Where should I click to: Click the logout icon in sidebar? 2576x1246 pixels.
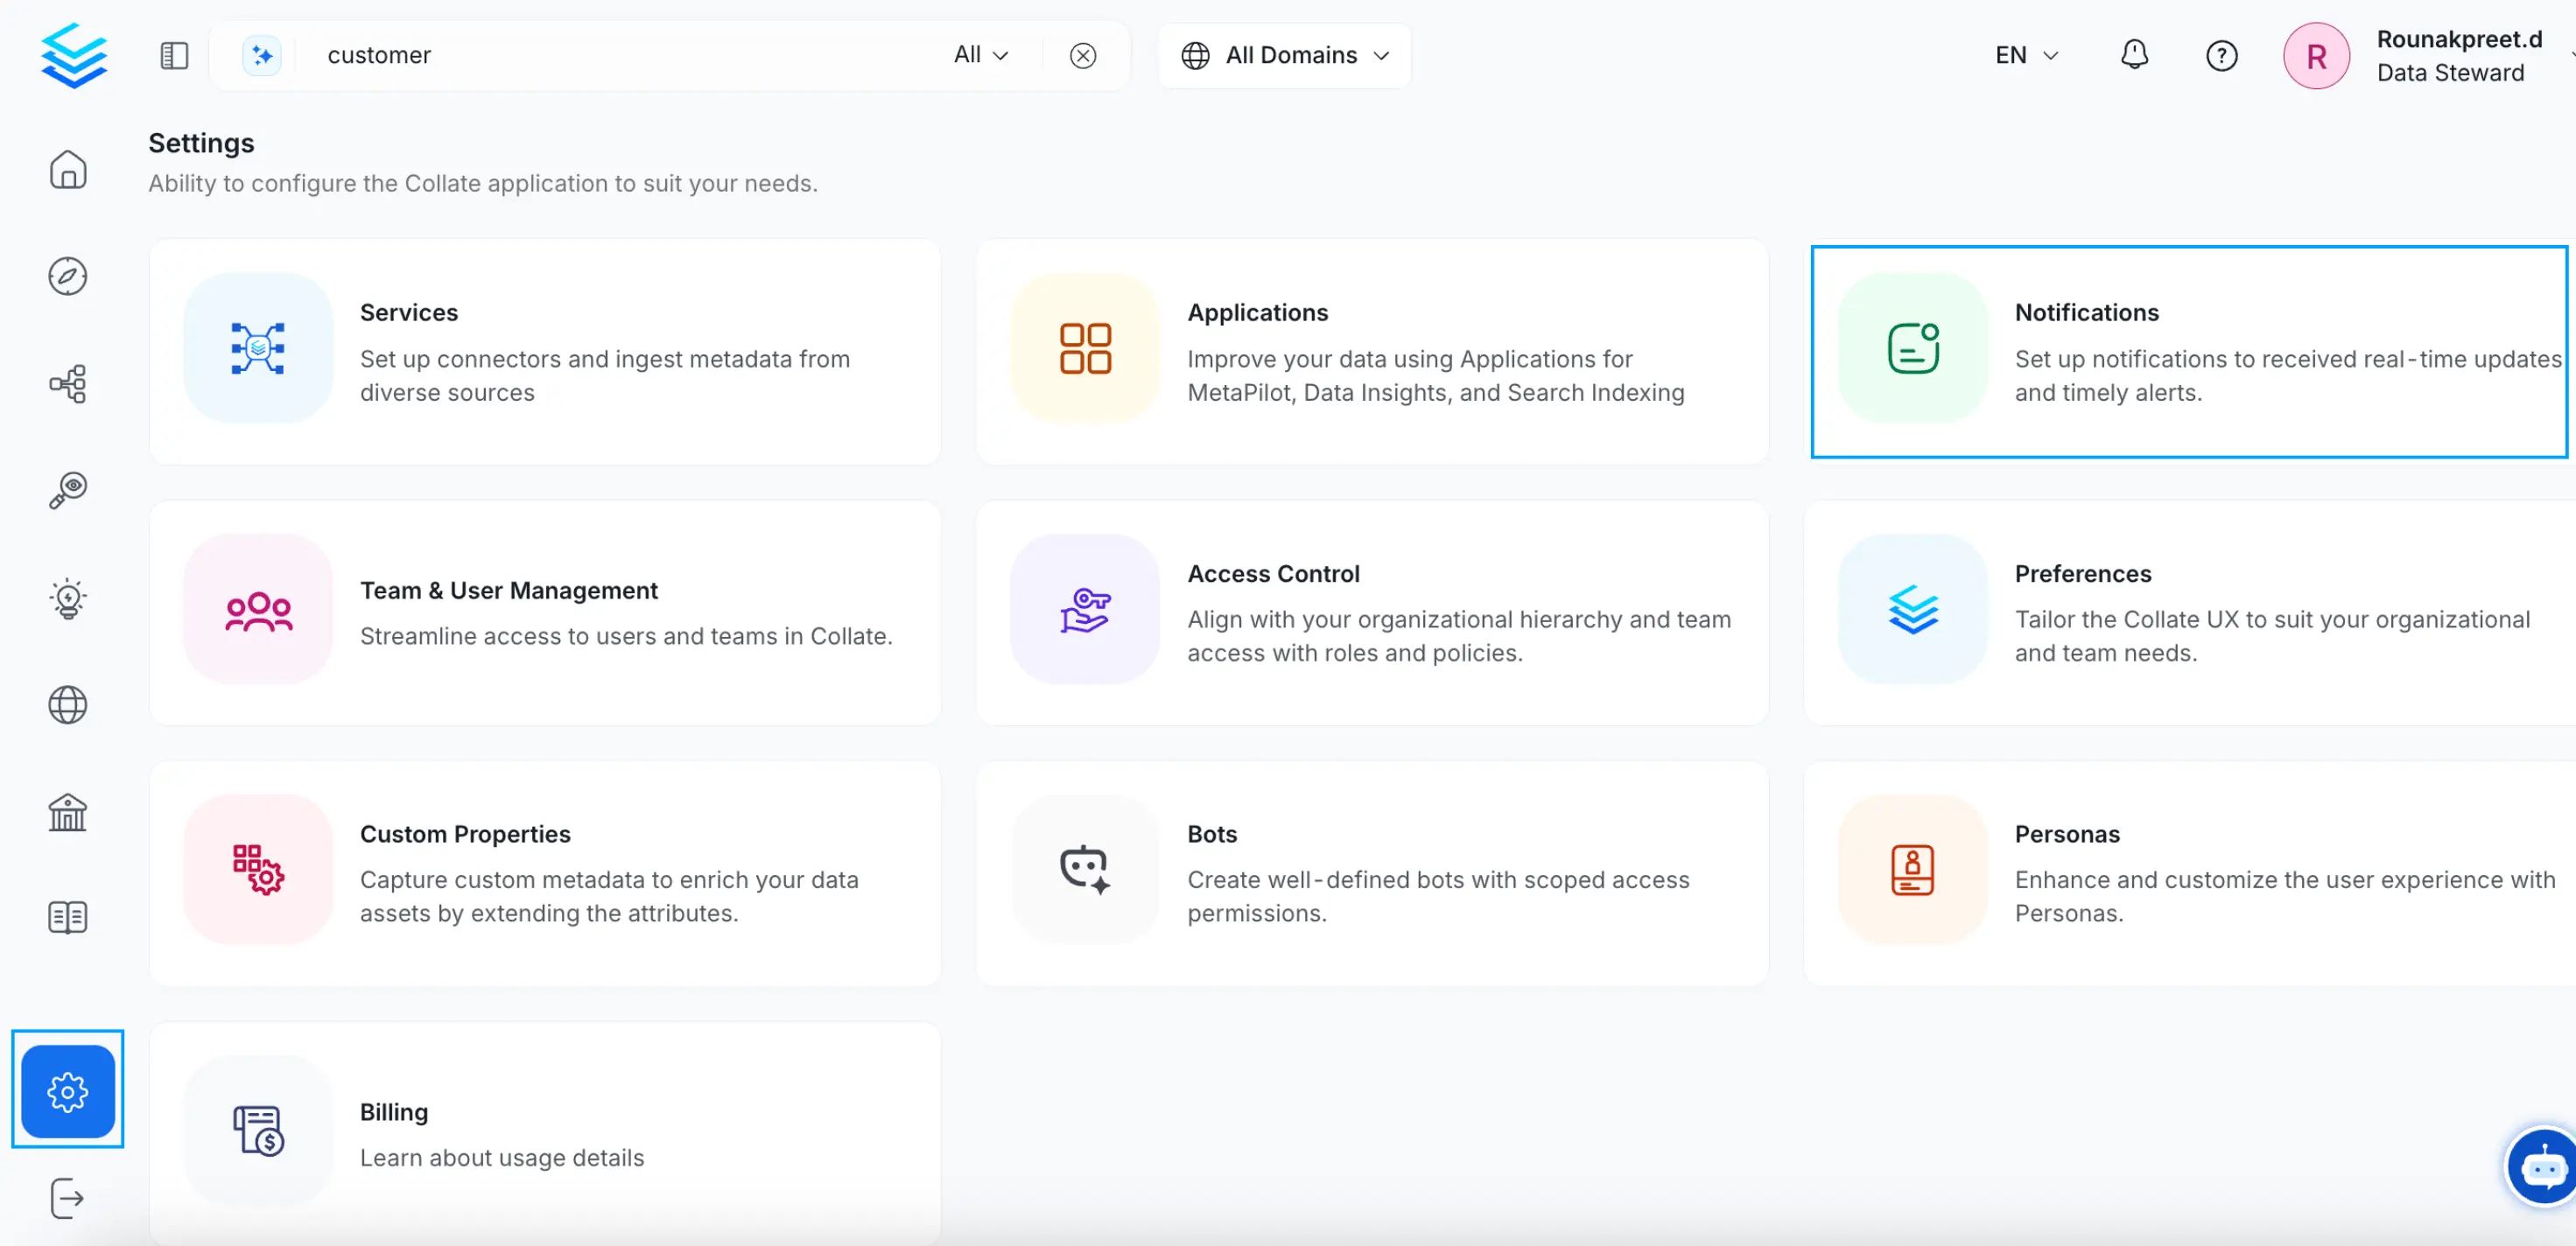68,1198
